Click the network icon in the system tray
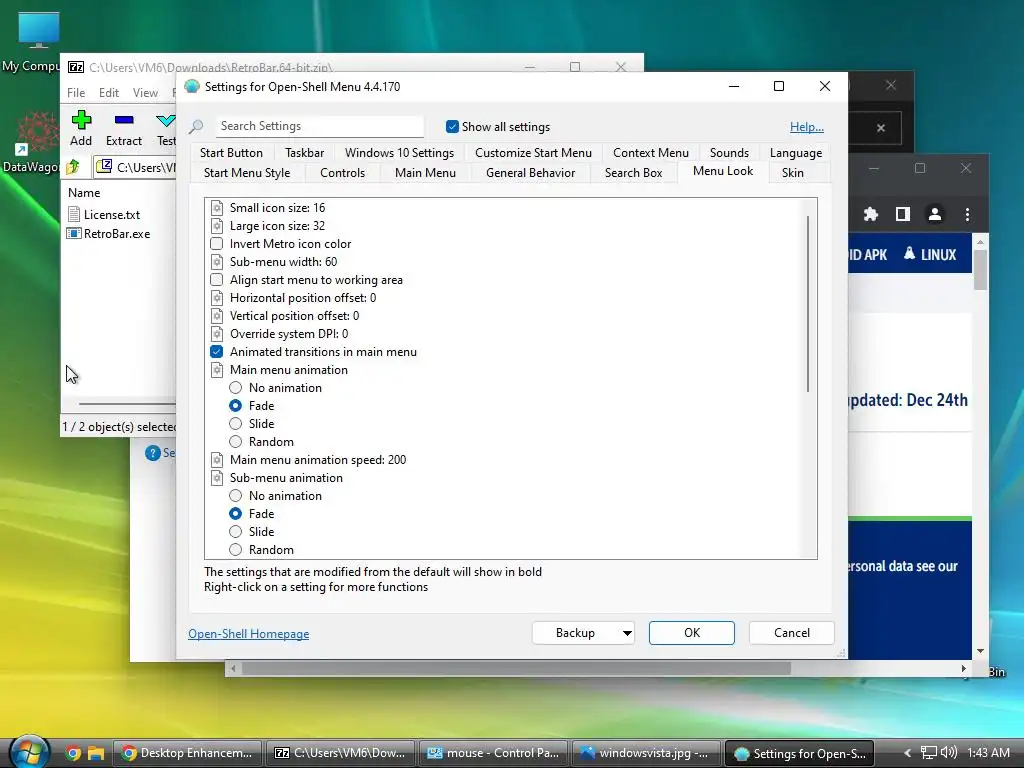1024x768 pixels. tap(929, 752)
